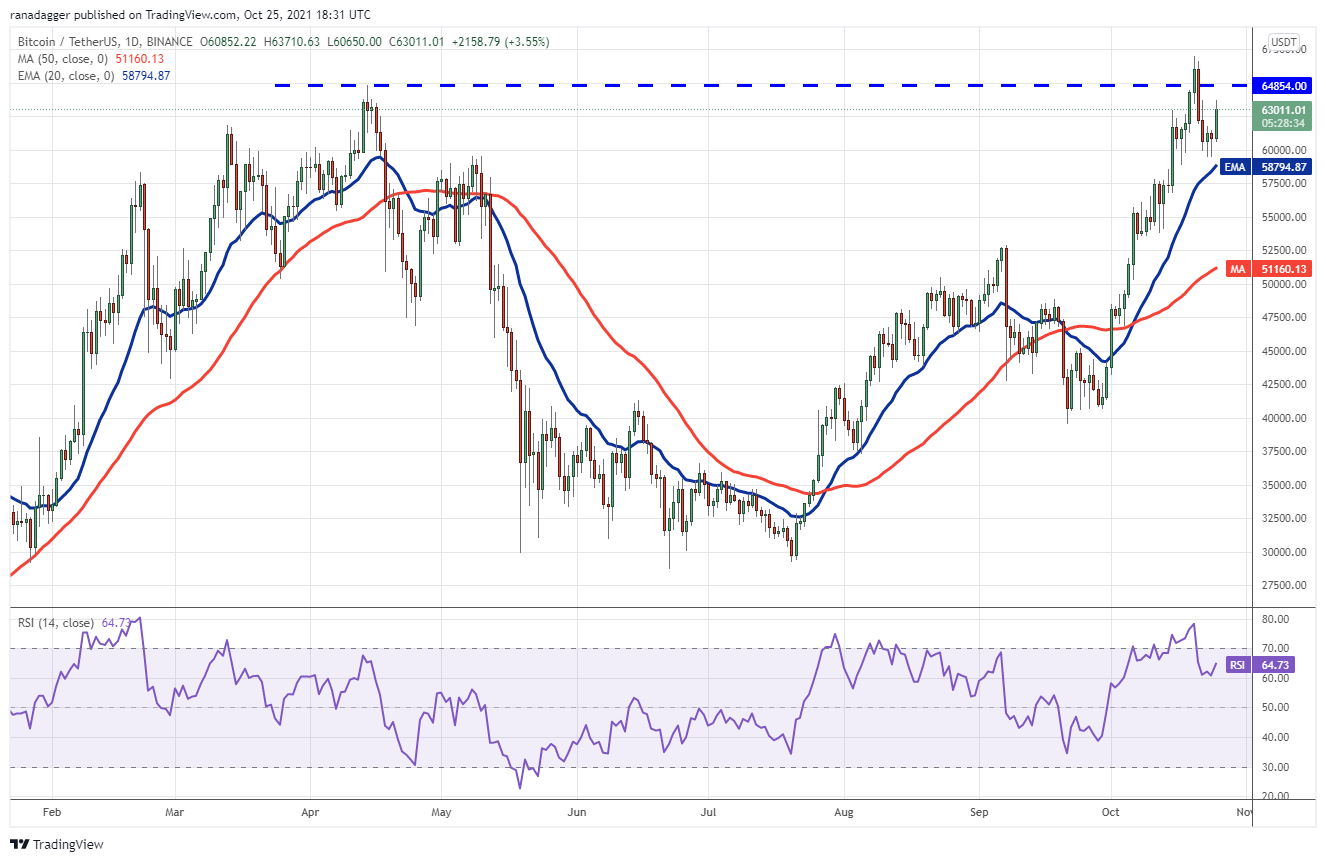Click the 35000.00 price axis label
This screenshot has width=1326, height=862.
1284,485
